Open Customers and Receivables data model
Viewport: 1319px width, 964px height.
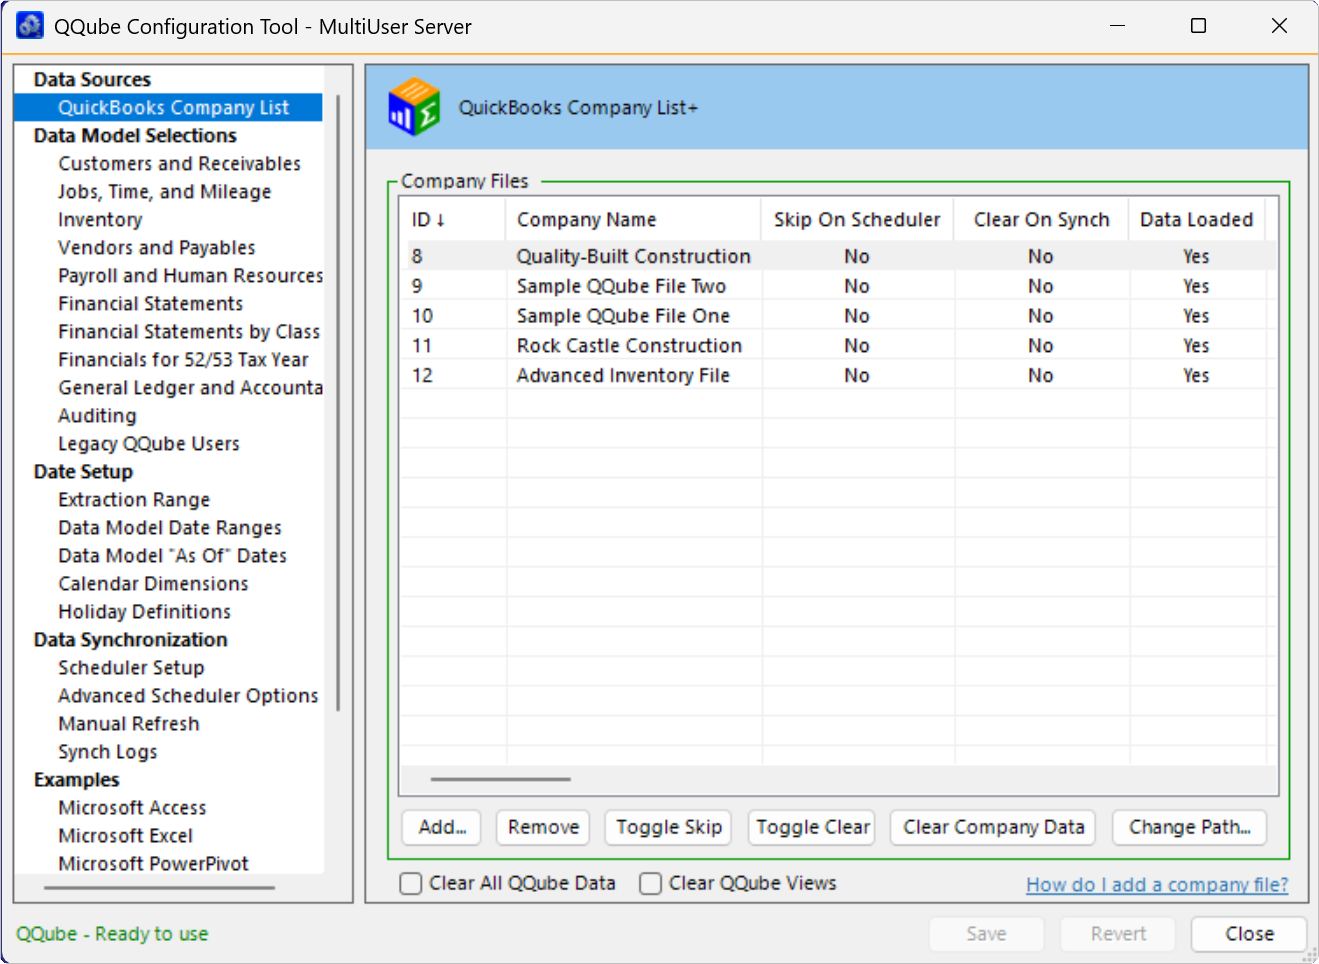point(179,163)
